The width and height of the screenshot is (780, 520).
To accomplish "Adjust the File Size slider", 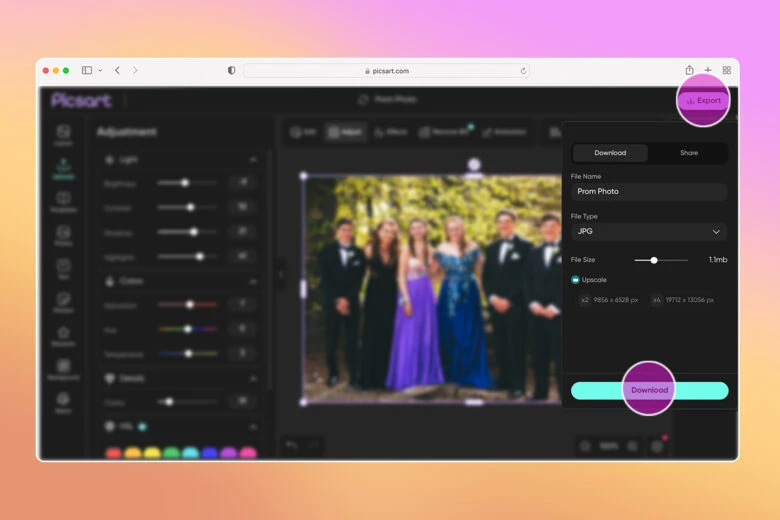I will pyautogui.click(x=661, y=260).
